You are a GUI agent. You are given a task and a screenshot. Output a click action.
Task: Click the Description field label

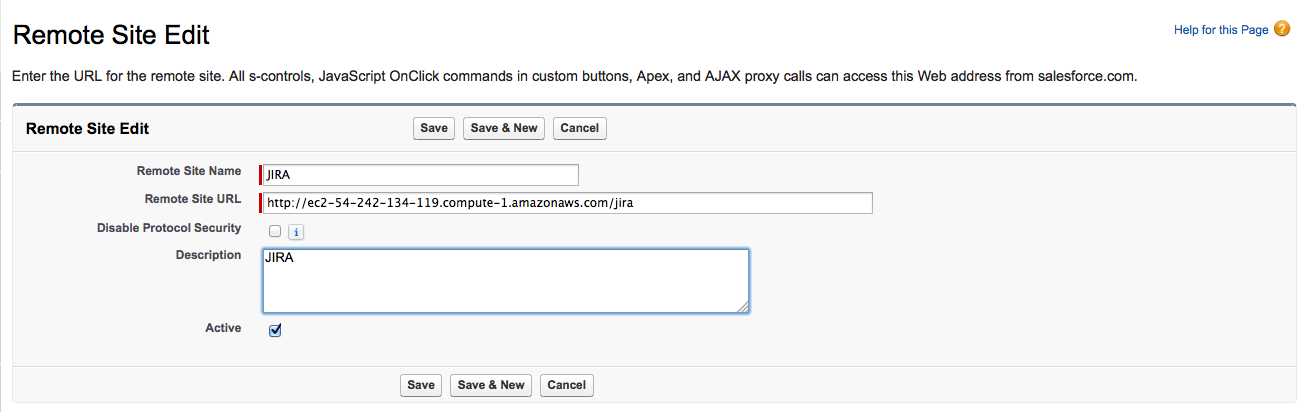pyautogui.click(x=208, y=255)
